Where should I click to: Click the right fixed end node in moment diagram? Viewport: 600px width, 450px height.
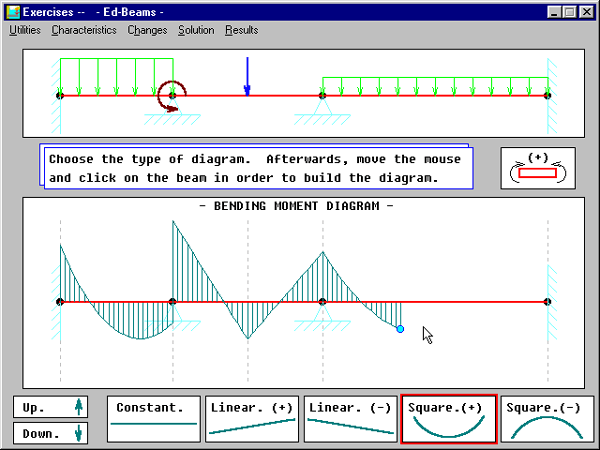548,302
